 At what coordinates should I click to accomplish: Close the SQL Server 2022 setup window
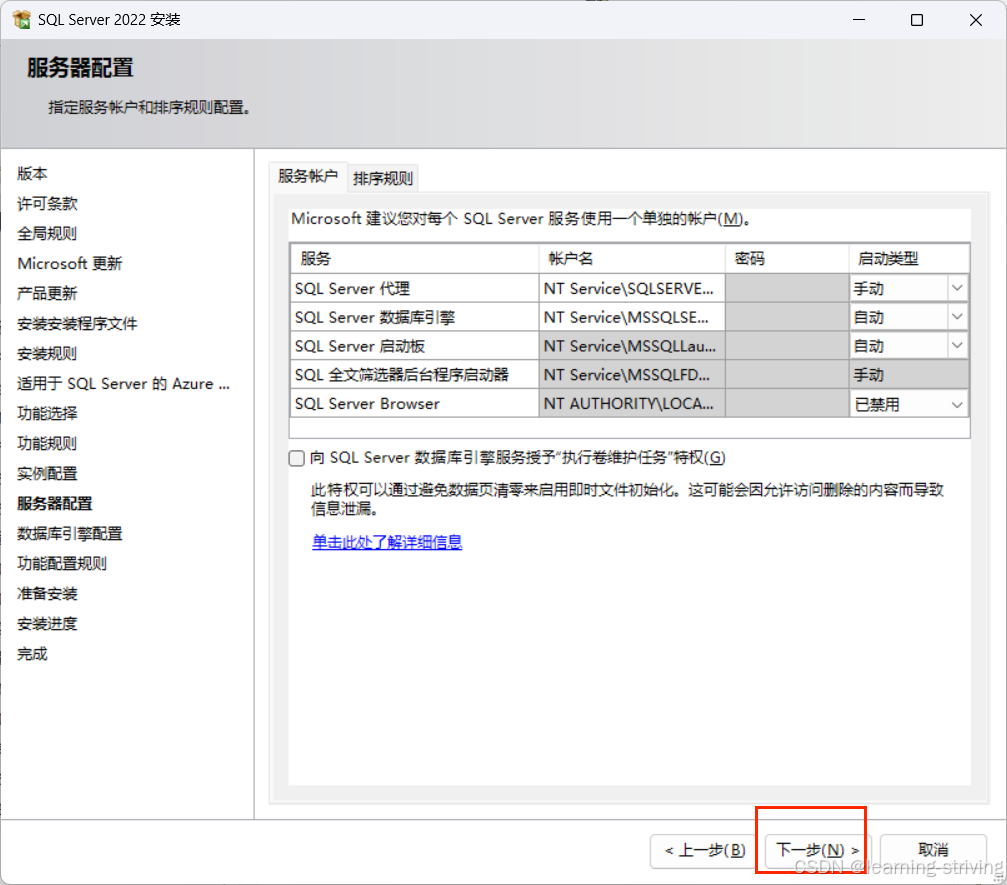pyautogui.click(x=976, y=20)
